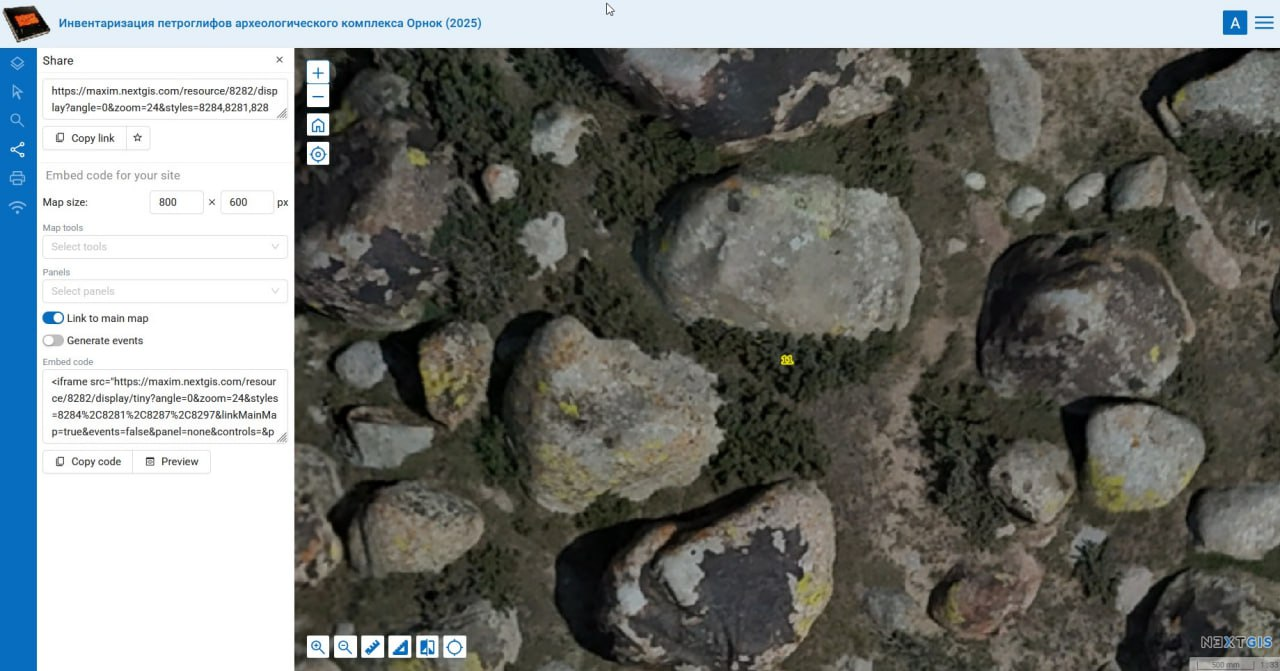Open the Layers panel in sidebar

coord(17,63)
